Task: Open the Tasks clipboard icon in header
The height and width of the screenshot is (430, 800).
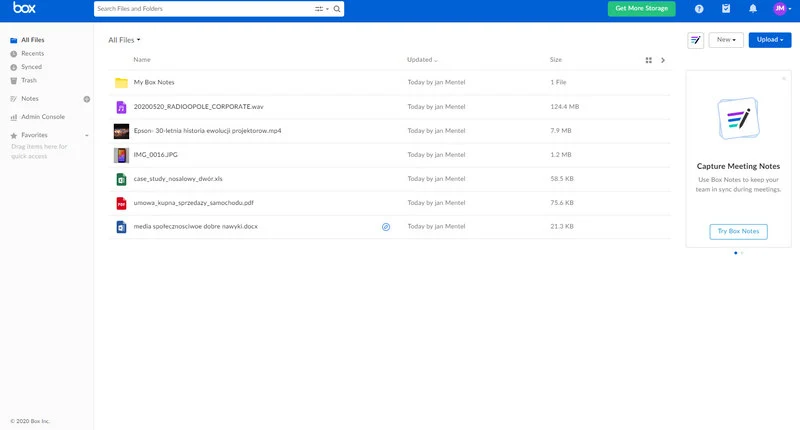Action: (726, 9)
